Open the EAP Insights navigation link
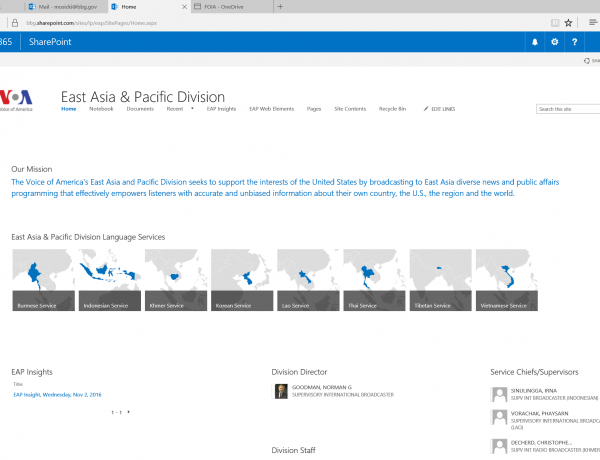Screen dimensions: 600x460 click(222, 109)
